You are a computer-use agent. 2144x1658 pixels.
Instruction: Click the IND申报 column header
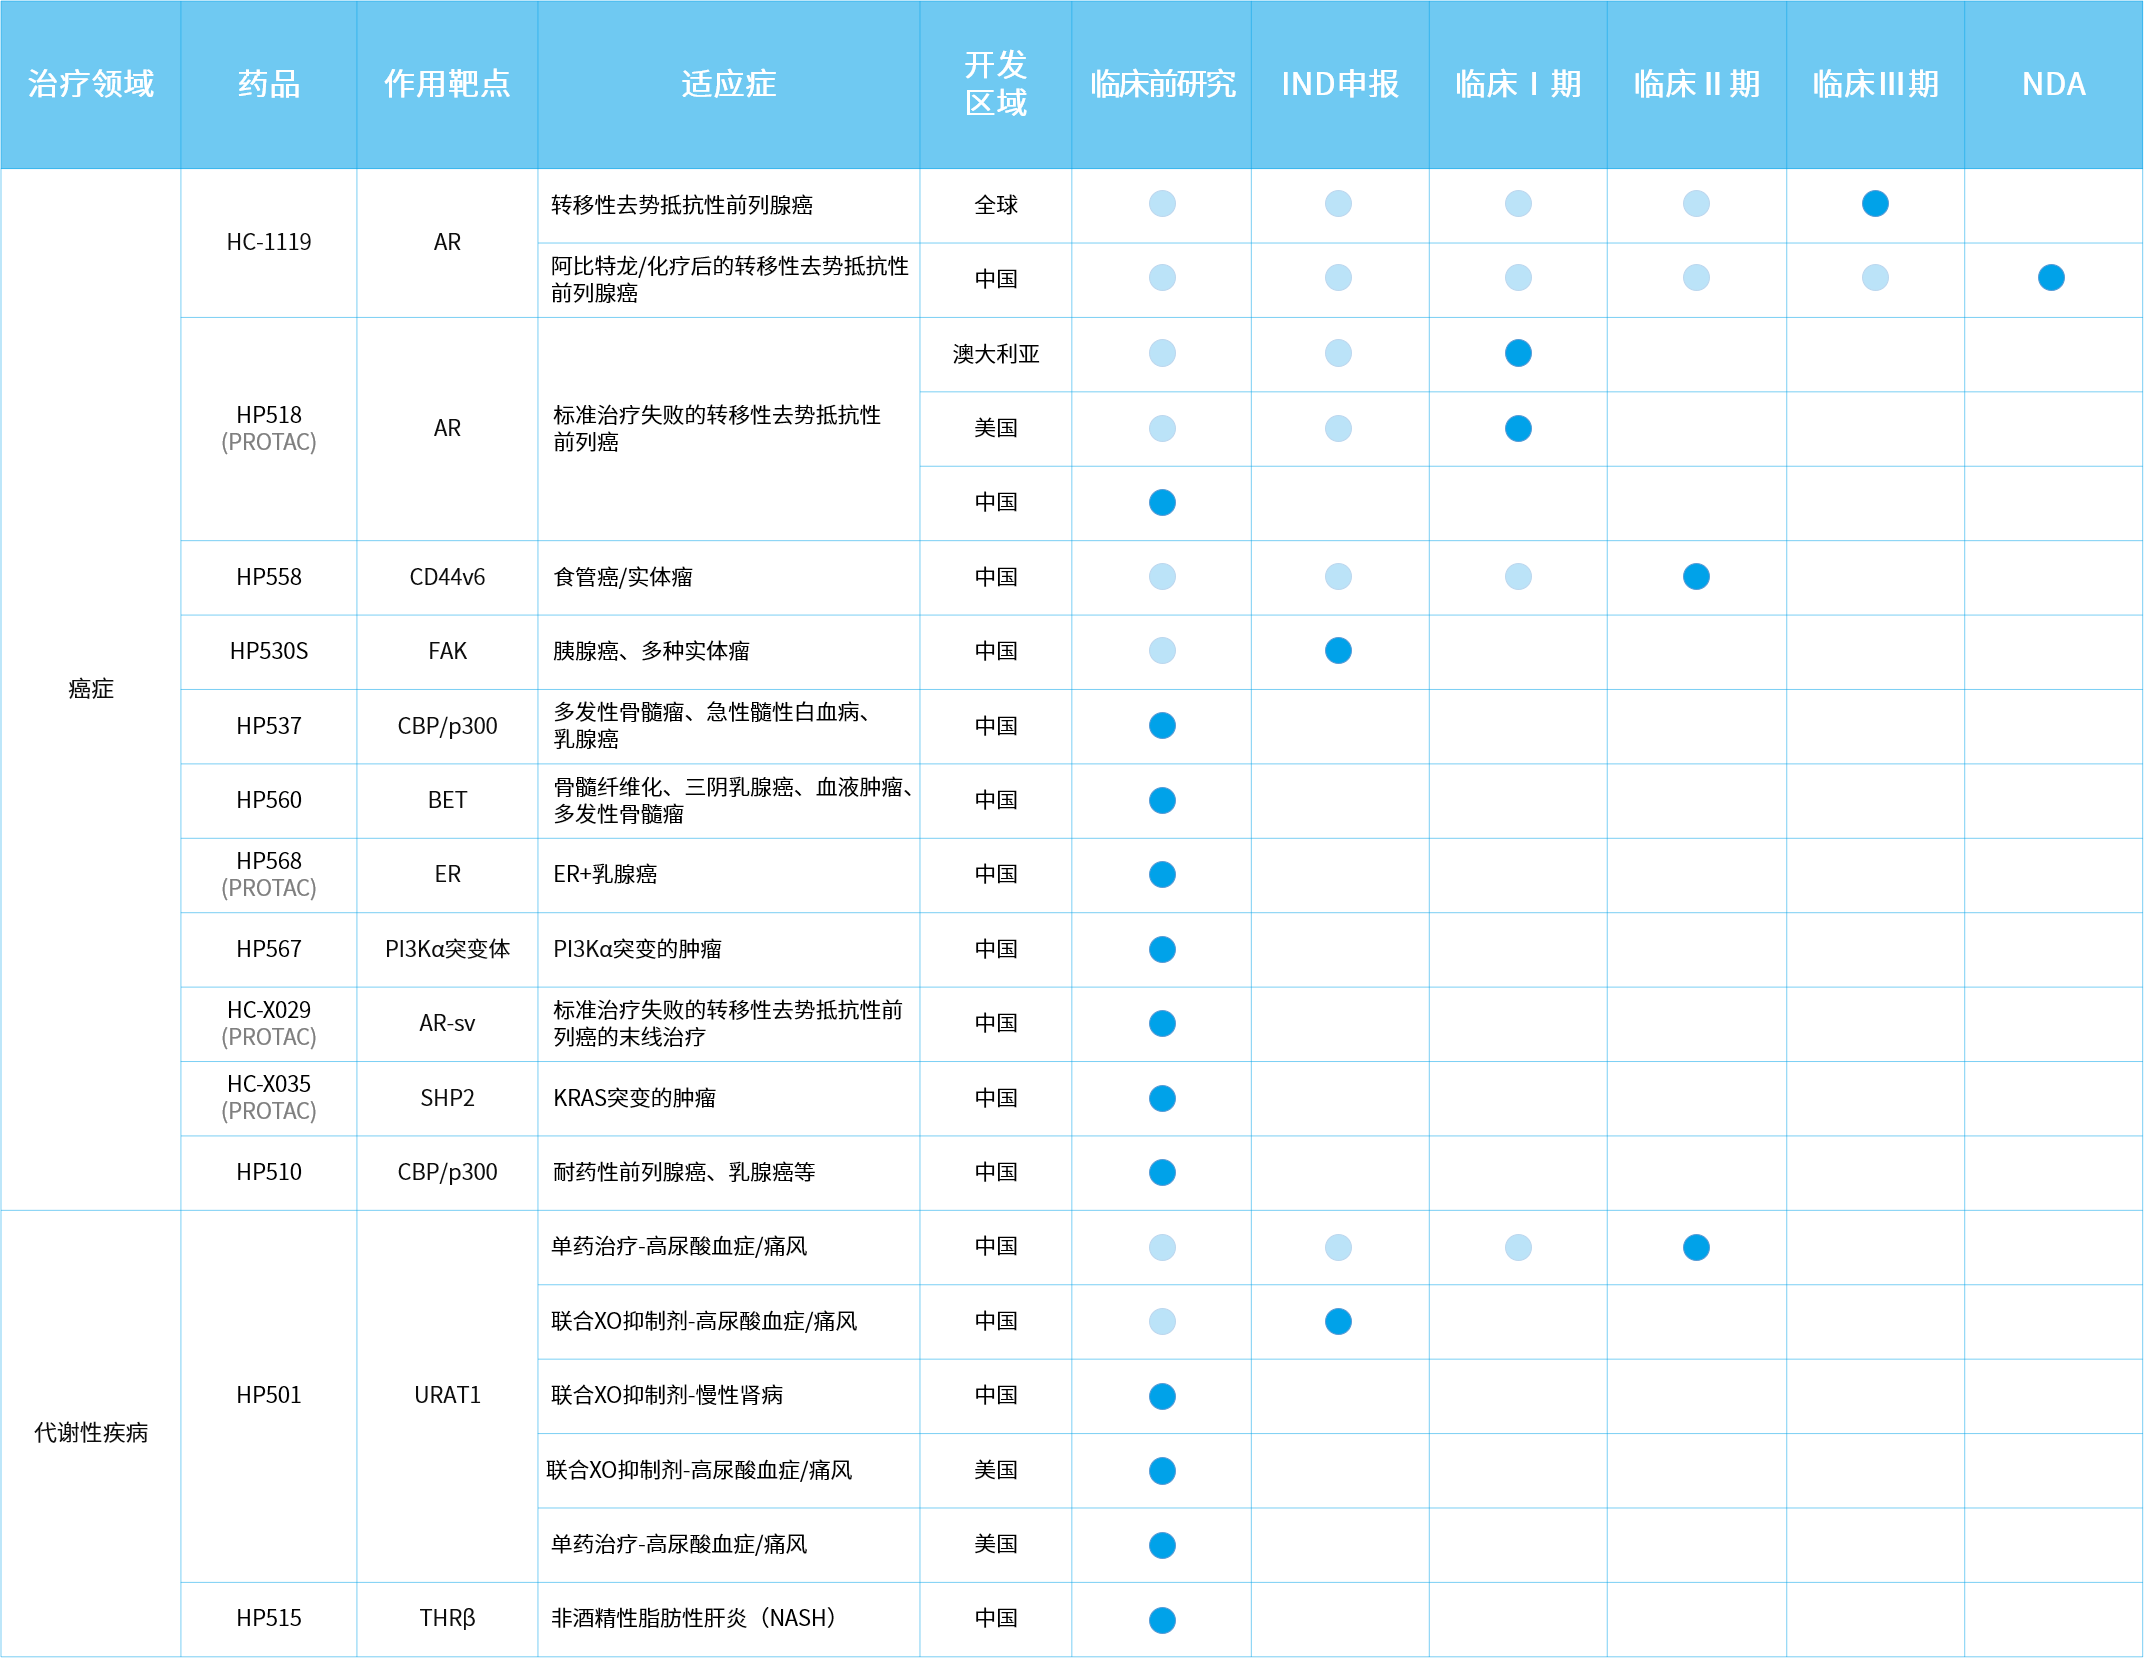1340,84
